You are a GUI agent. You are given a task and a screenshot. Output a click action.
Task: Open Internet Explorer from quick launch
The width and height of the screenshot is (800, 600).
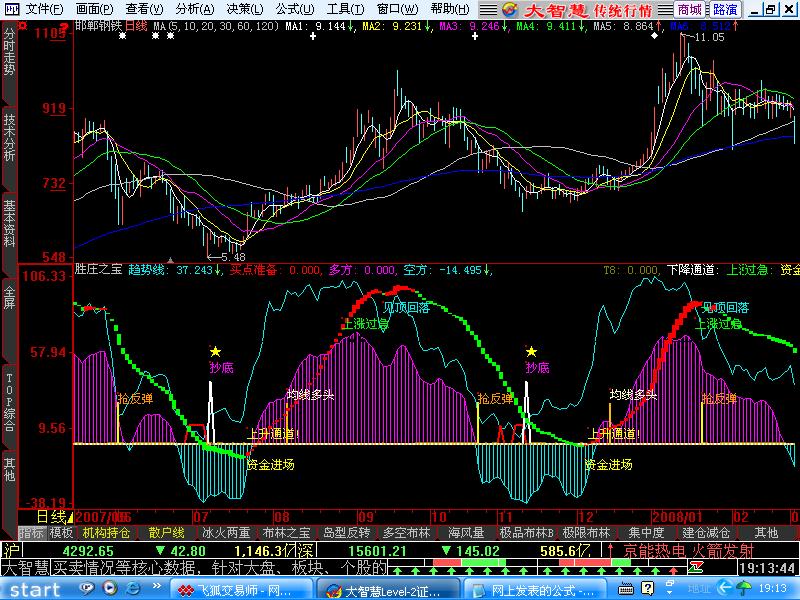pos(132,588)
